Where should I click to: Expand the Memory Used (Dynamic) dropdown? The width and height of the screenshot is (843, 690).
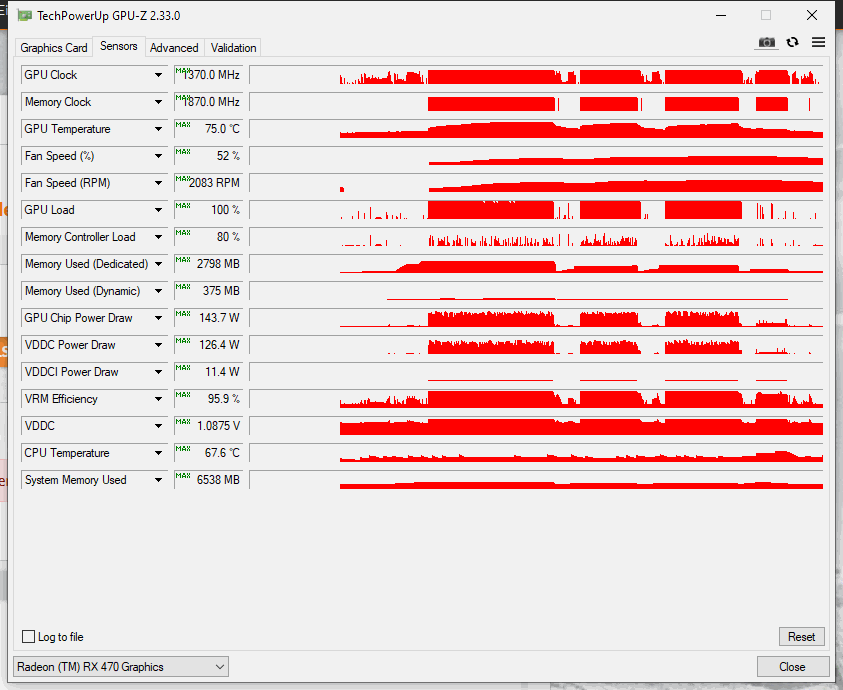[158, 291]
